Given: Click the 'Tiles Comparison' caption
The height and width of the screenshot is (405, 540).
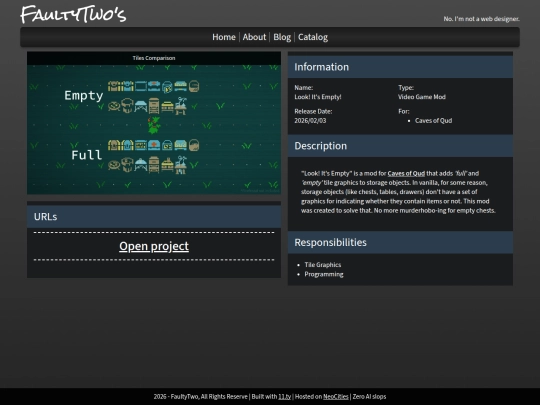Looking at the screenshot, I should pos(154,58).
